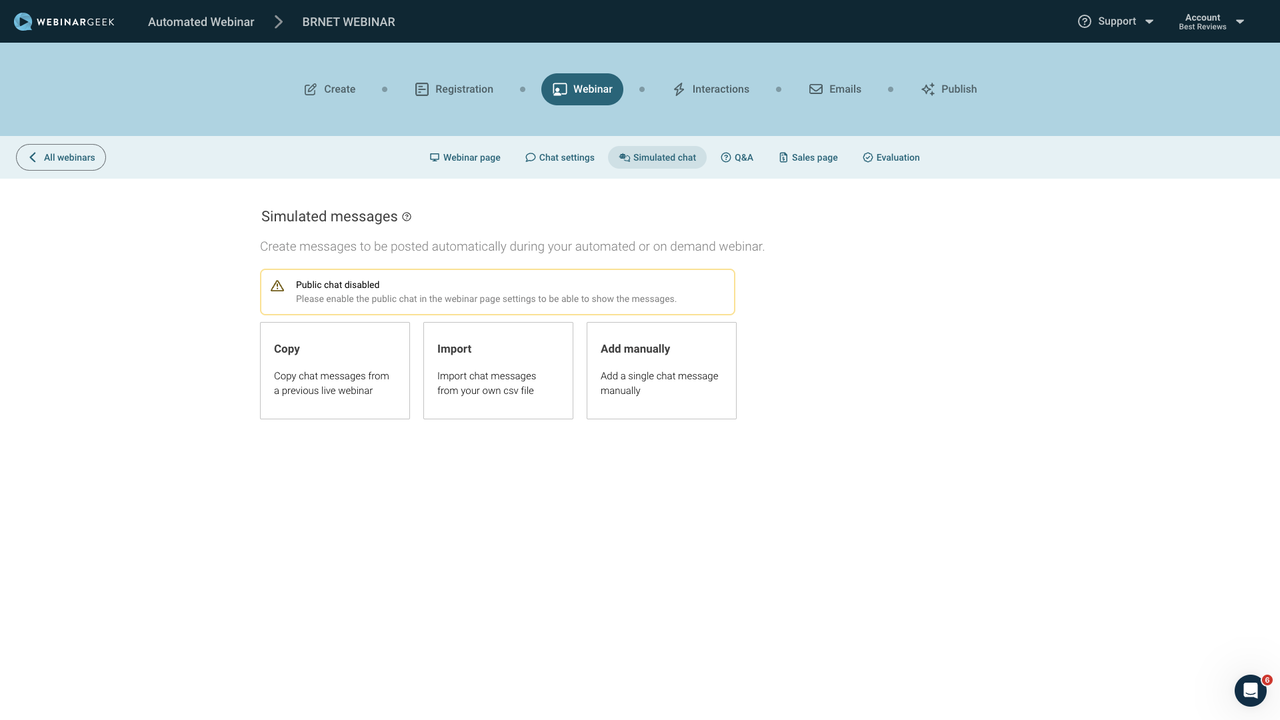The image size is (1280, 720).
Task: Open the Intercom chat bubble
Action: 1250,690
